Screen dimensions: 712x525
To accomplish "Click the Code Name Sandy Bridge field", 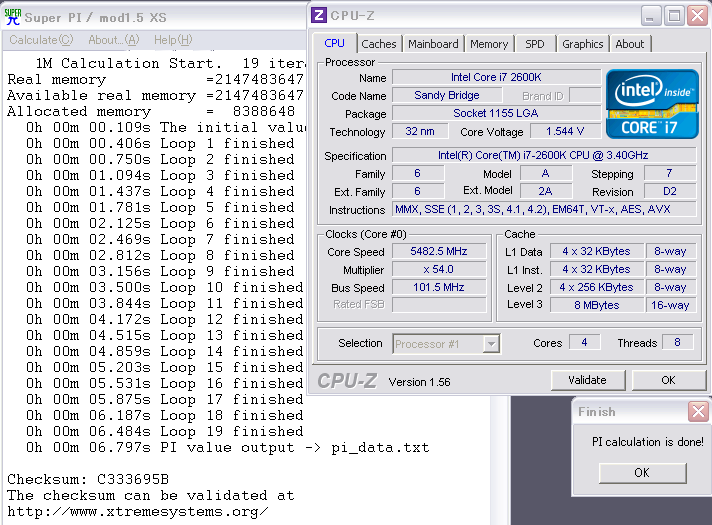I will coord(447,95).
